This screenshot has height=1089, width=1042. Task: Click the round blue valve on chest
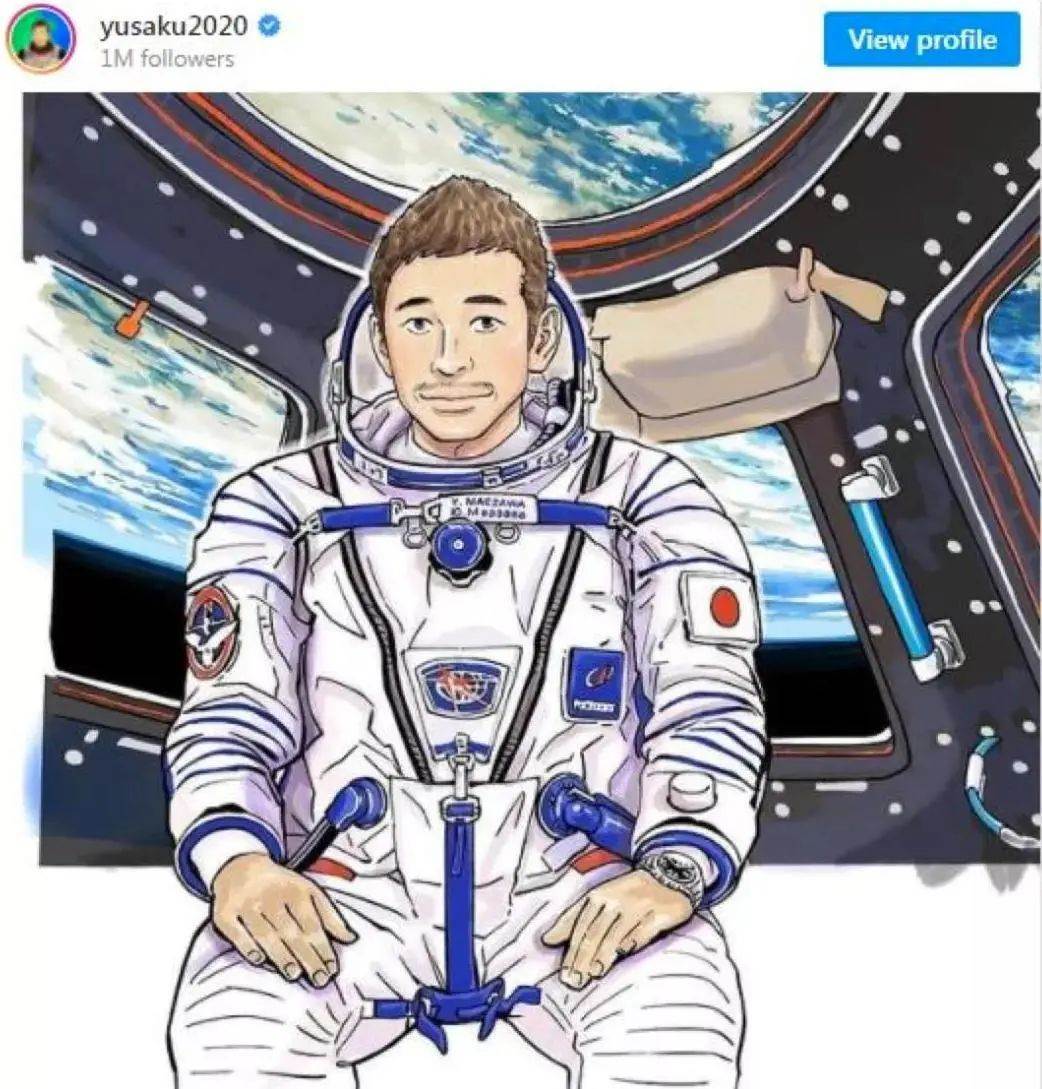click(x=458, y=545)
